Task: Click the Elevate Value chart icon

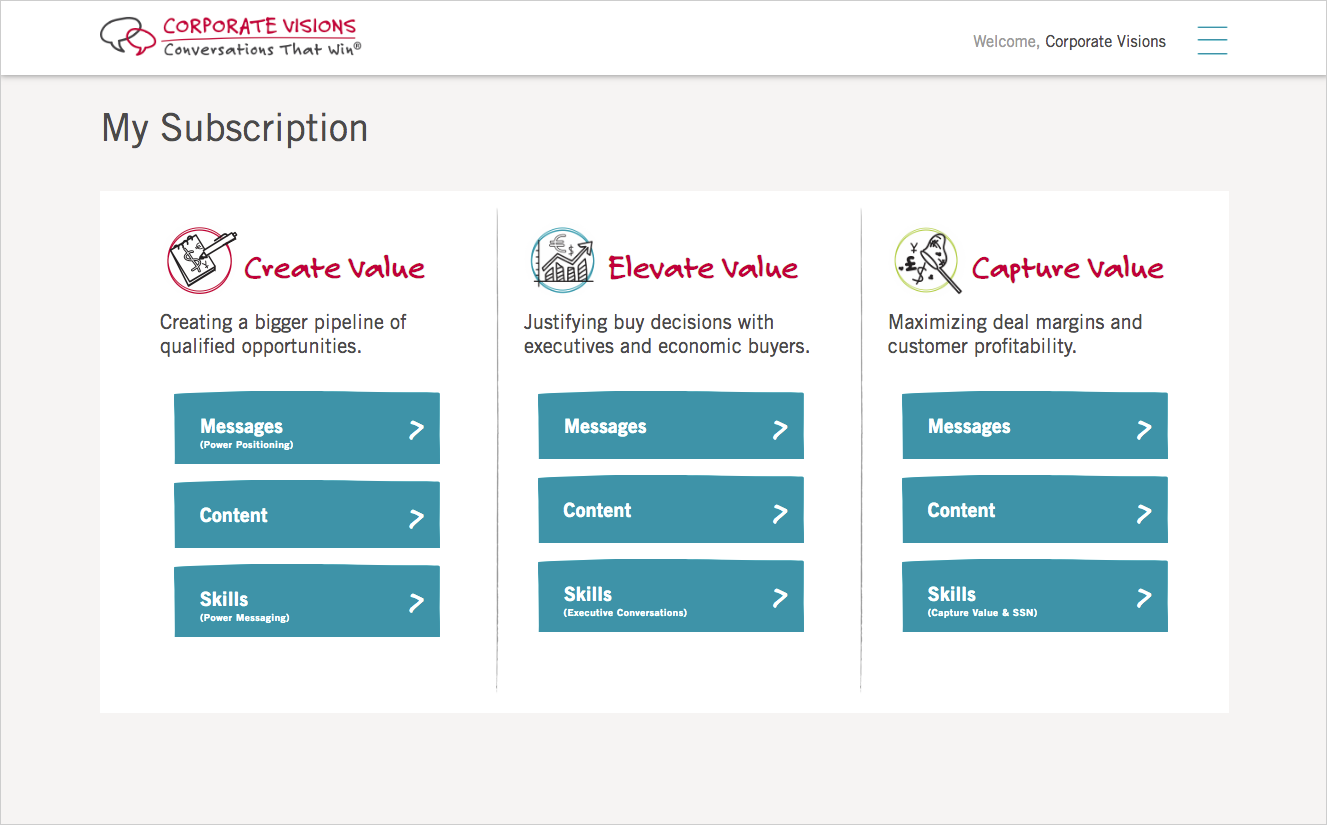Action: coord(563,260)
